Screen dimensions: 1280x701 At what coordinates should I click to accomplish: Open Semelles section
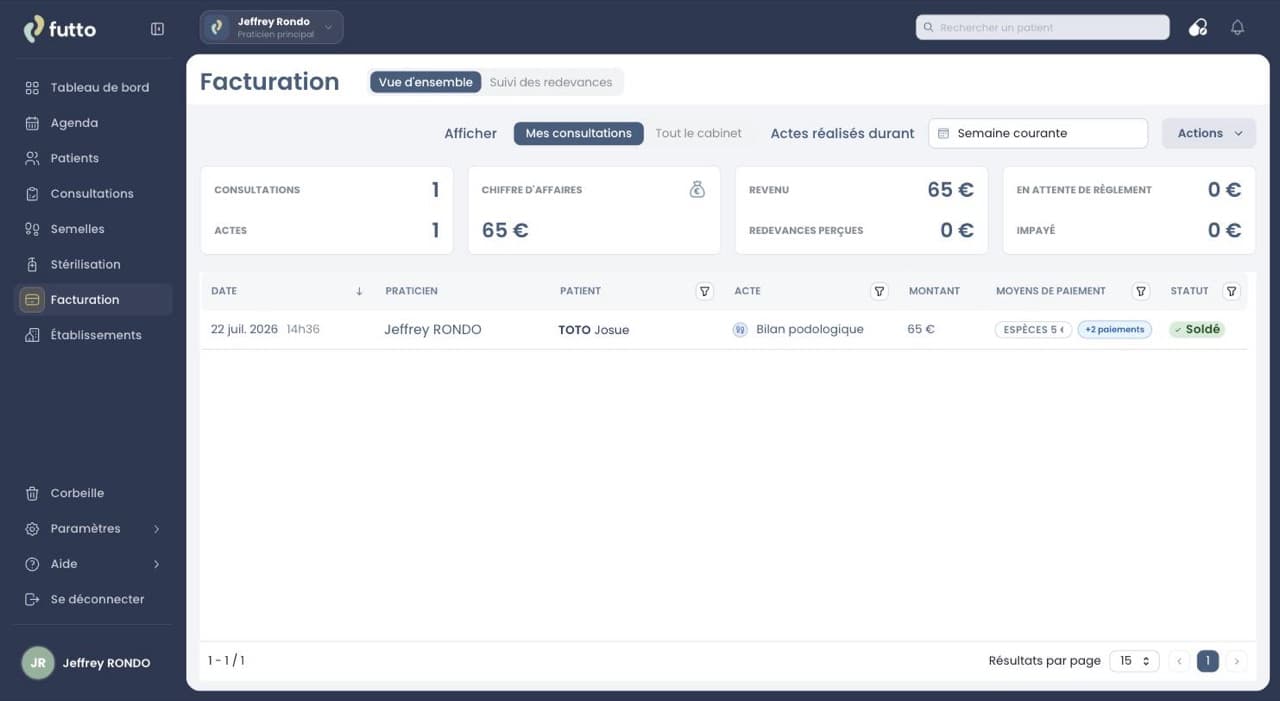pos(93,229)
